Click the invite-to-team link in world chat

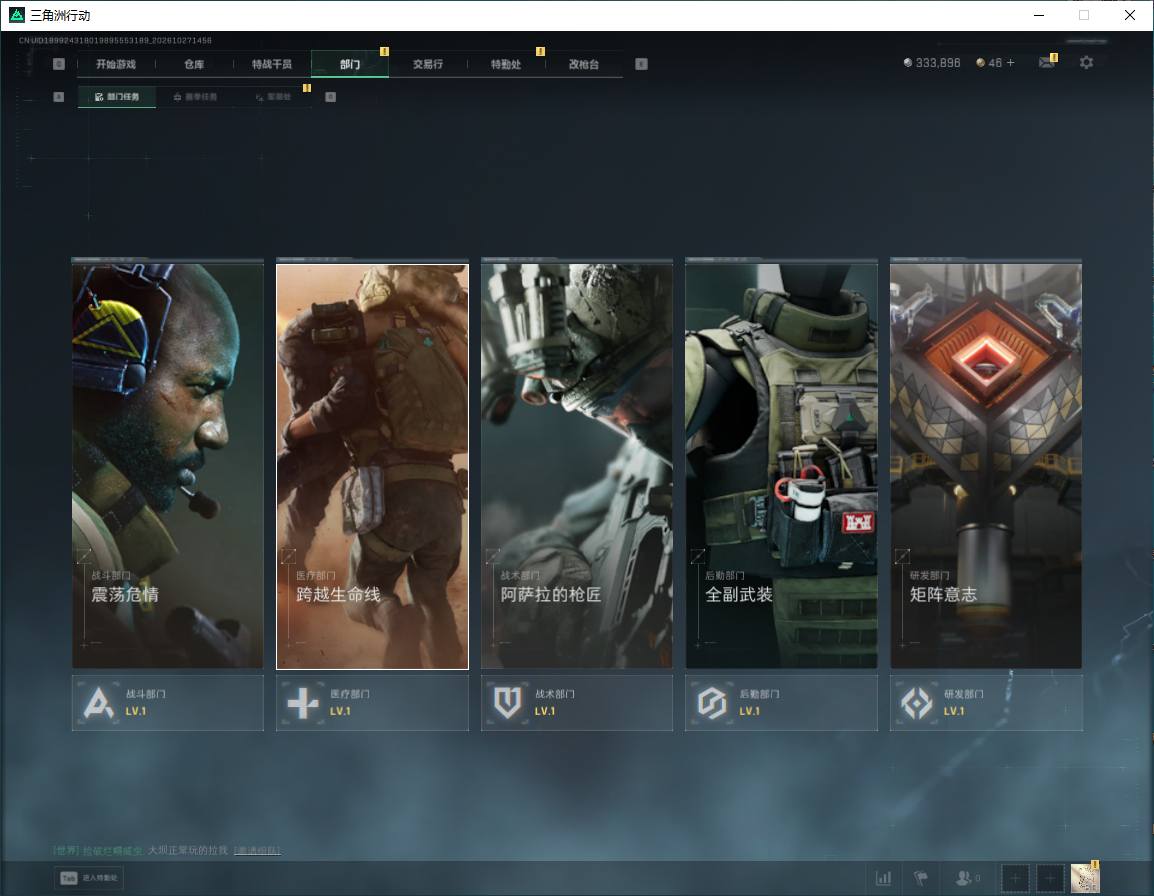(x=257, y=850)
